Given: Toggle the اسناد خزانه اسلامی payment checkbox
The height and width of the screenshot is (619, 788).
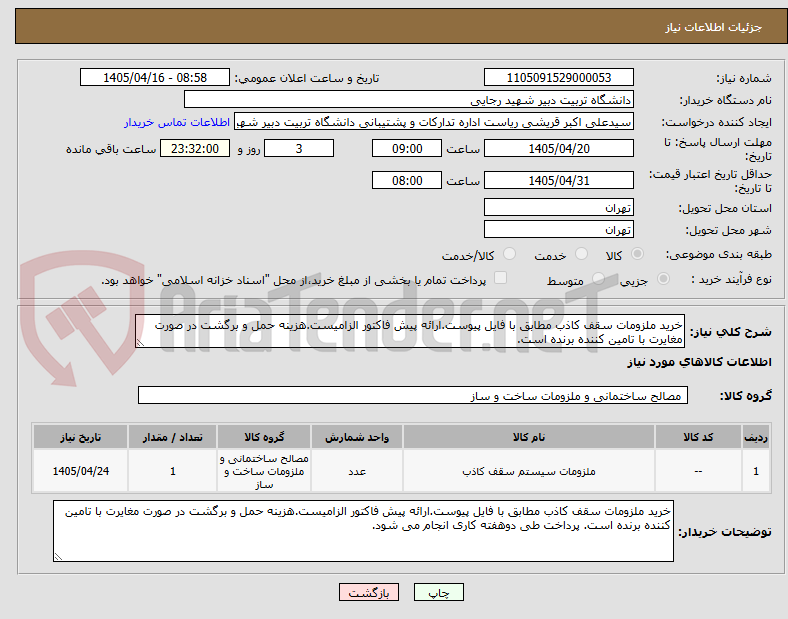Looking at the screenshot, I should [x=500, y=278].
